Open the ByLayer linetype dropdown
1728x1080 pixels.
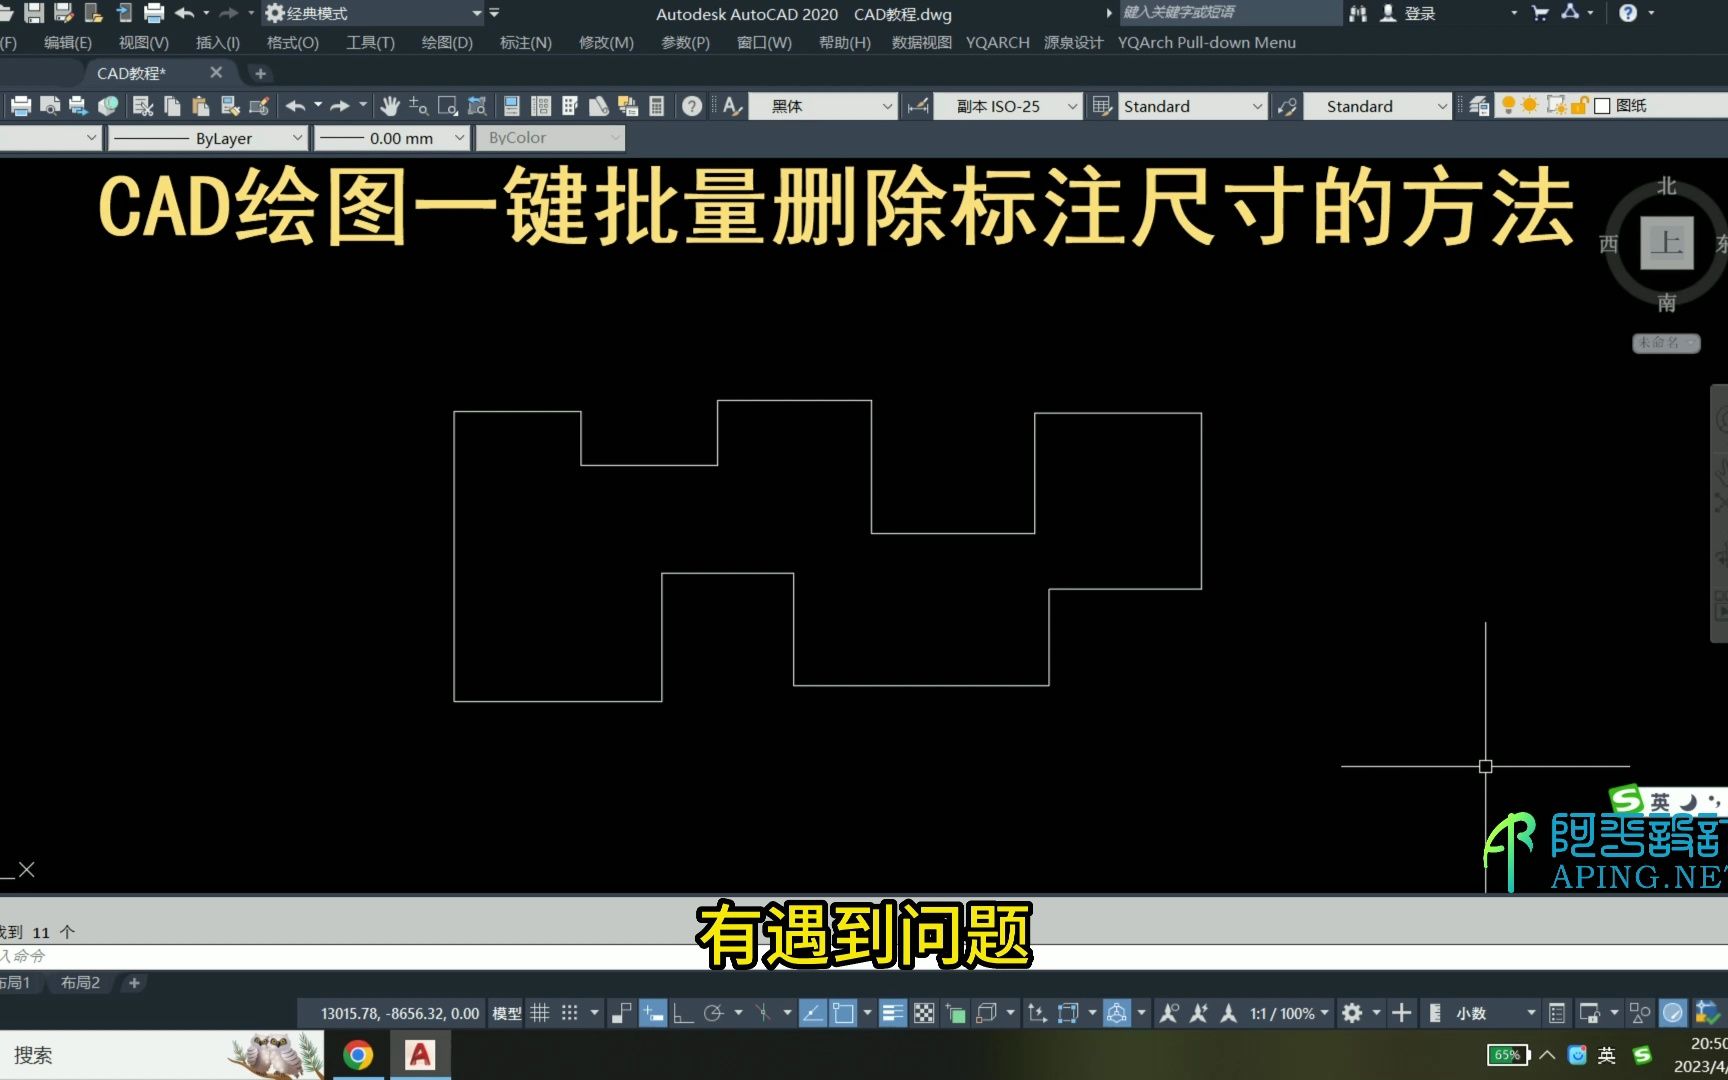[x=207, y=138]
